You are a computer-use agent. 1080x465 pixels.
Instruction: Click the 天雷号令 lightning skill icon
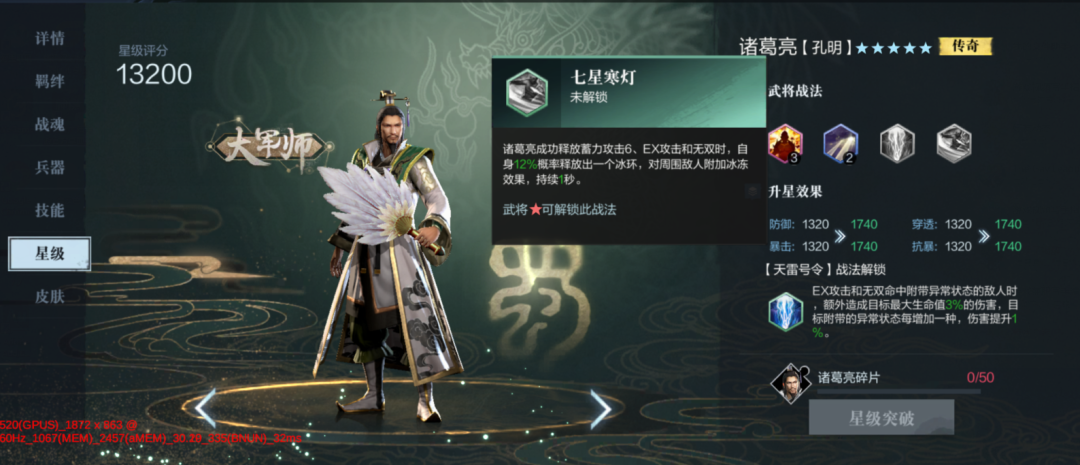tap(786, 311)
